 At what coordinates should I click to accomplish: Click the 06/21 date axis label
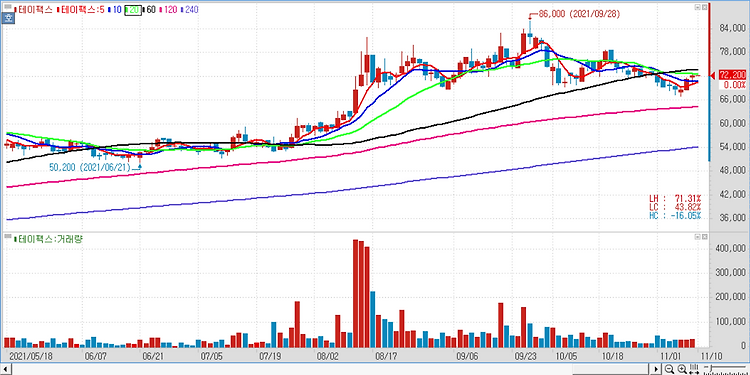tap(154, 356)
